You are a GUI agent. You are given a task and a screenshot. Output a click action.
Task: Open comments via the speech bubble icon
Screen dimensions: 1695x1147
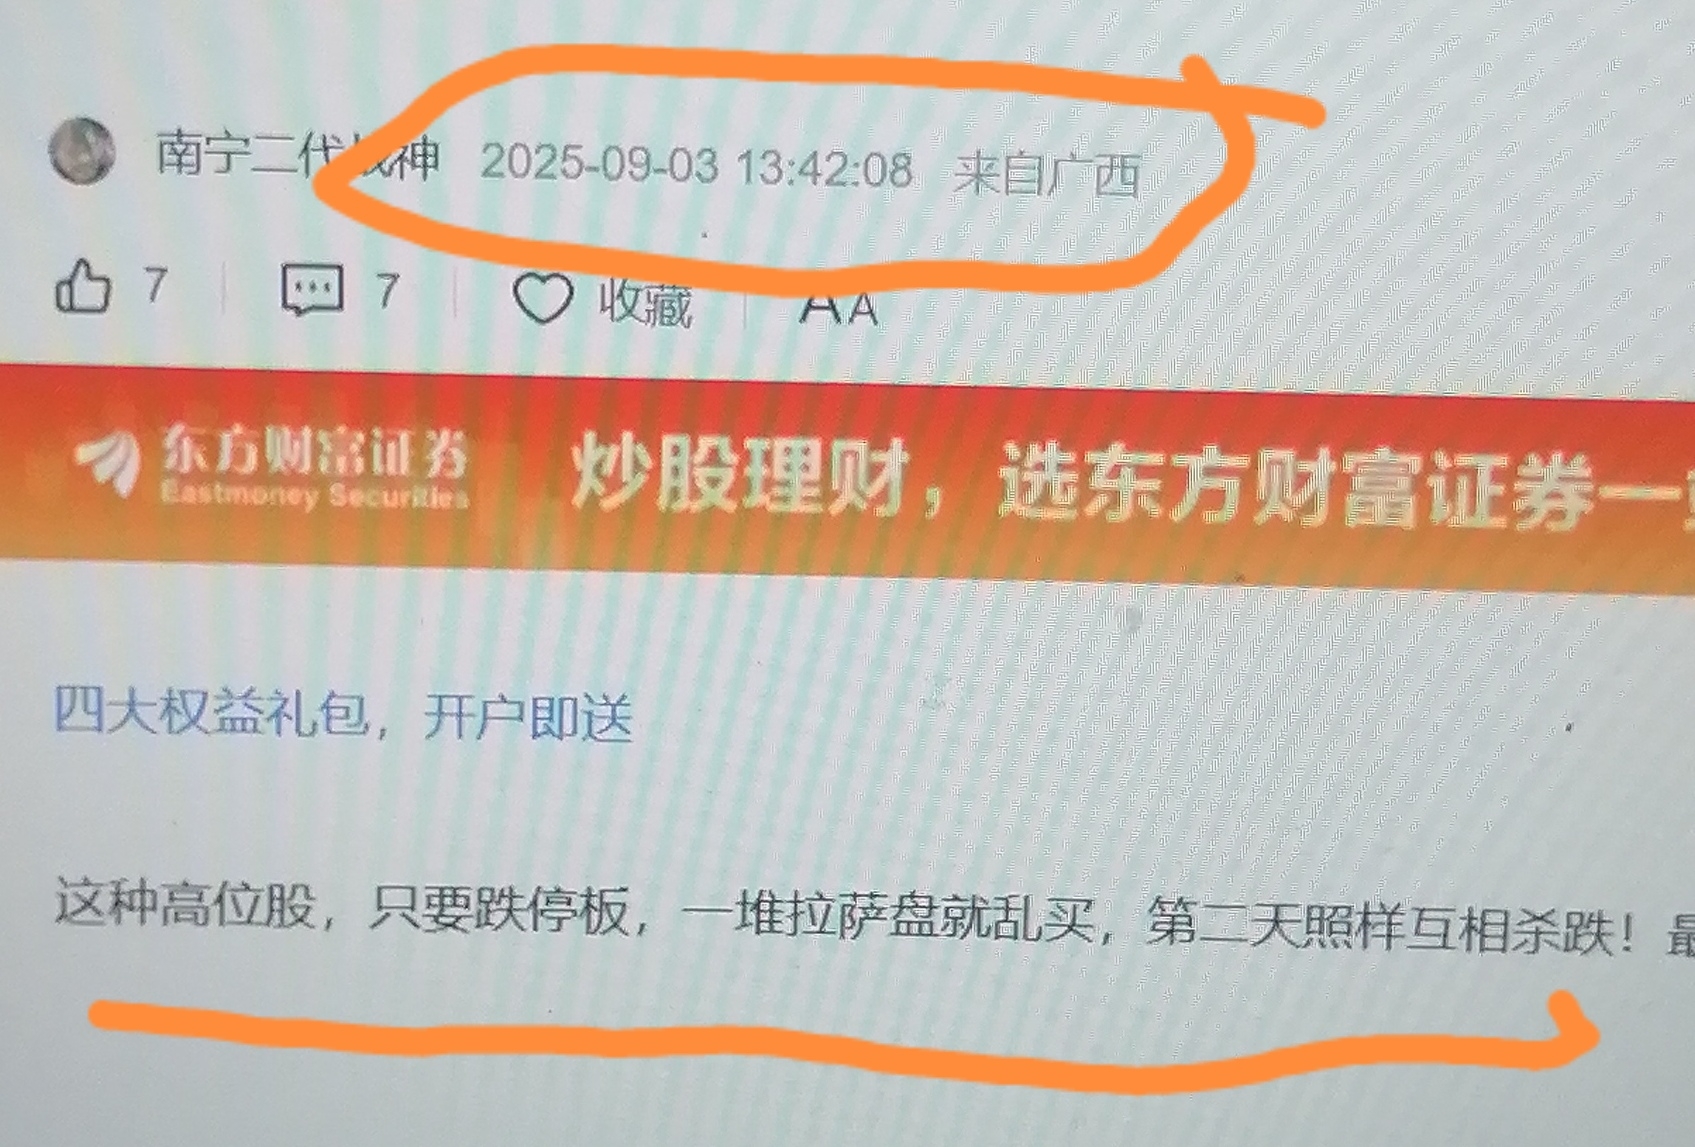312,290
